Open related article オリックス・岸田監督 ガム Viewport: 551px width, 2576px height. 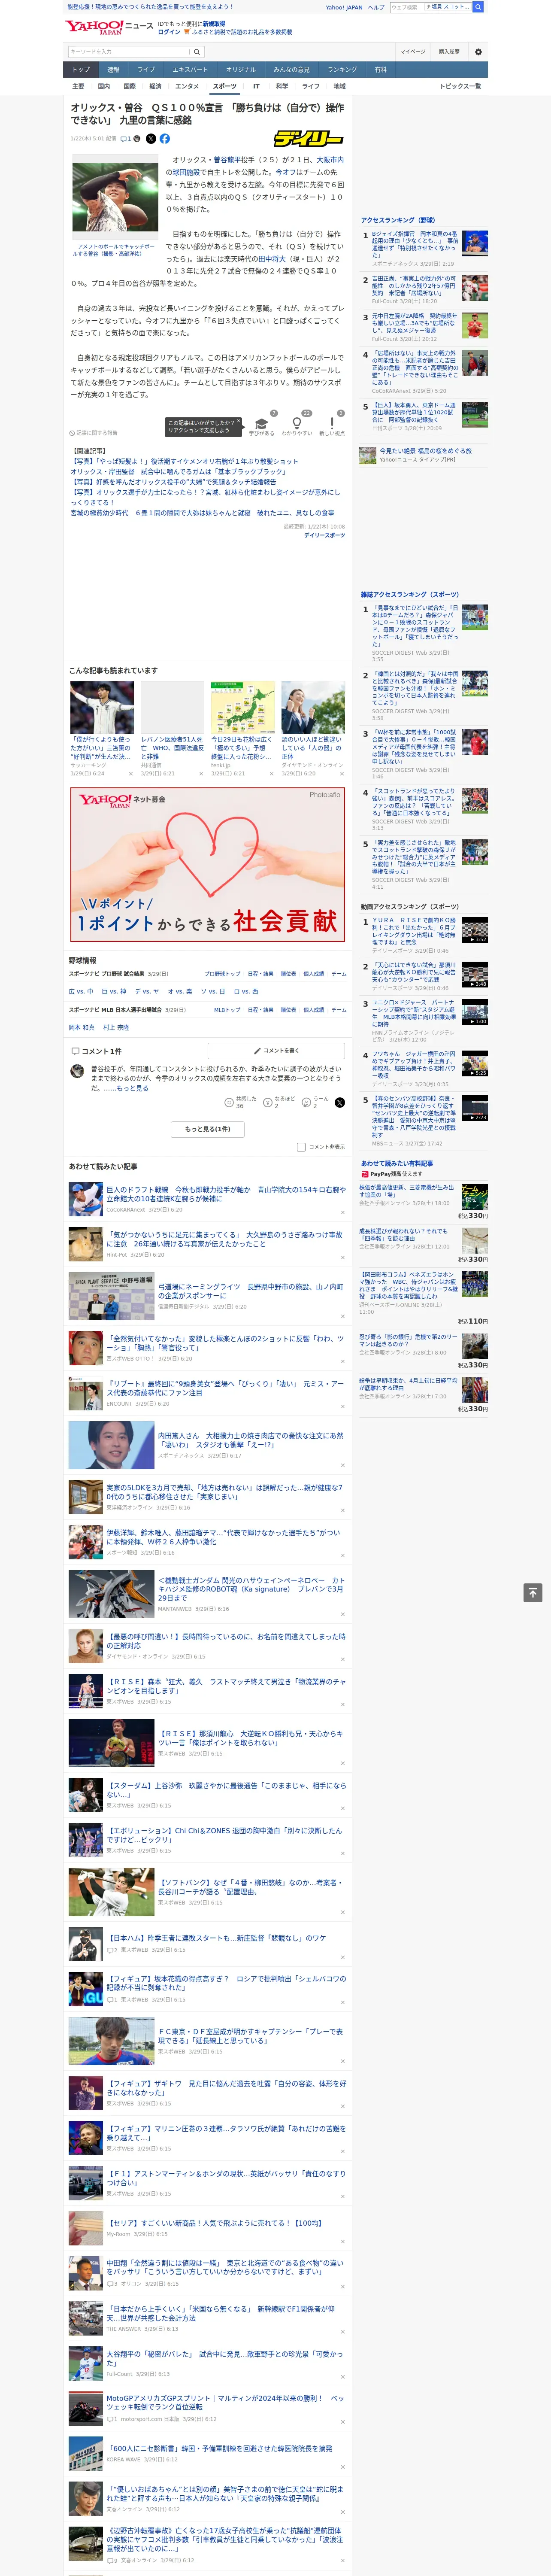178,472
